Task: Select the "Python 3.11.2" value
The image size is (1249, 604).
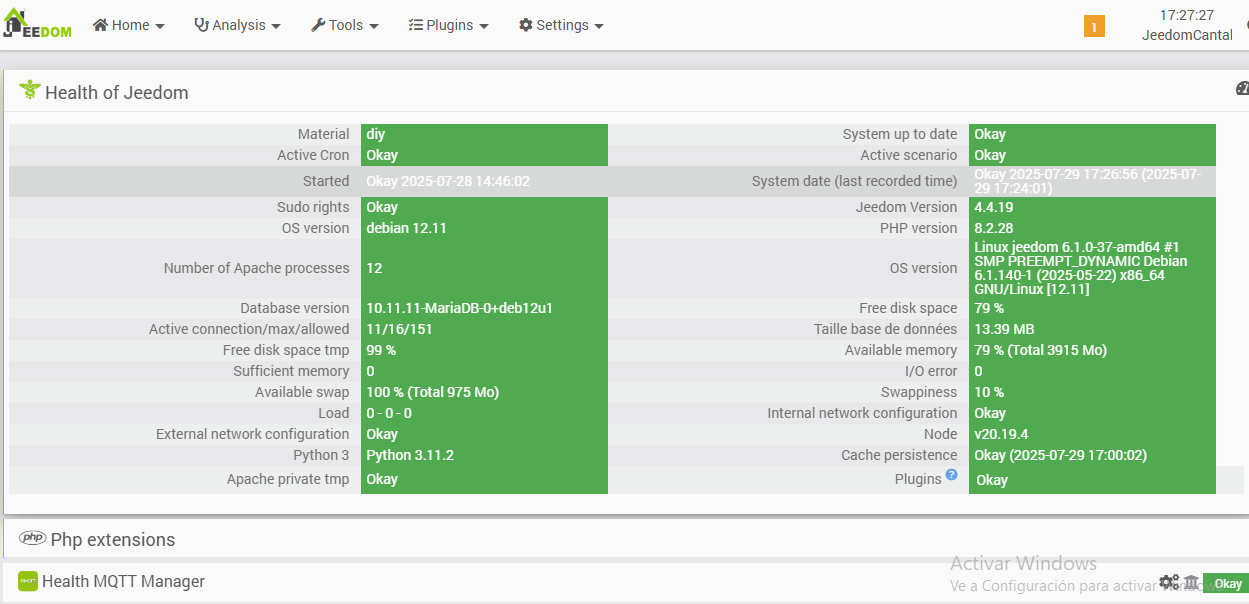Action: coord(410,455)
